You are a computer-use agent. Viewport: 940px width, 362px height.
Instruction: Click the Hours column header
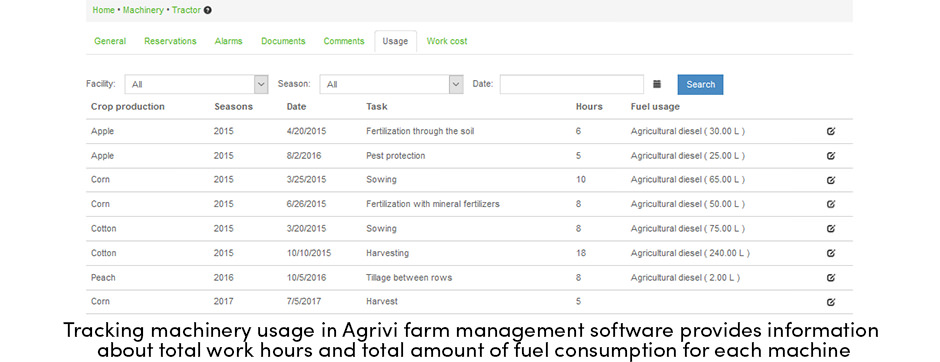(589, 107)
